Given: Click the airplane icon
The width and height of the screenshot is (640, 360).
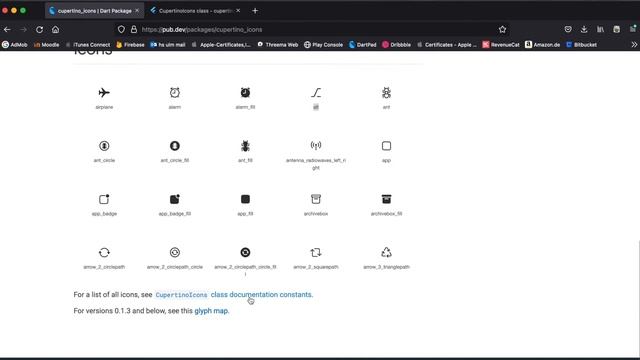Looking at the screenshot, I should pos(104,93).
